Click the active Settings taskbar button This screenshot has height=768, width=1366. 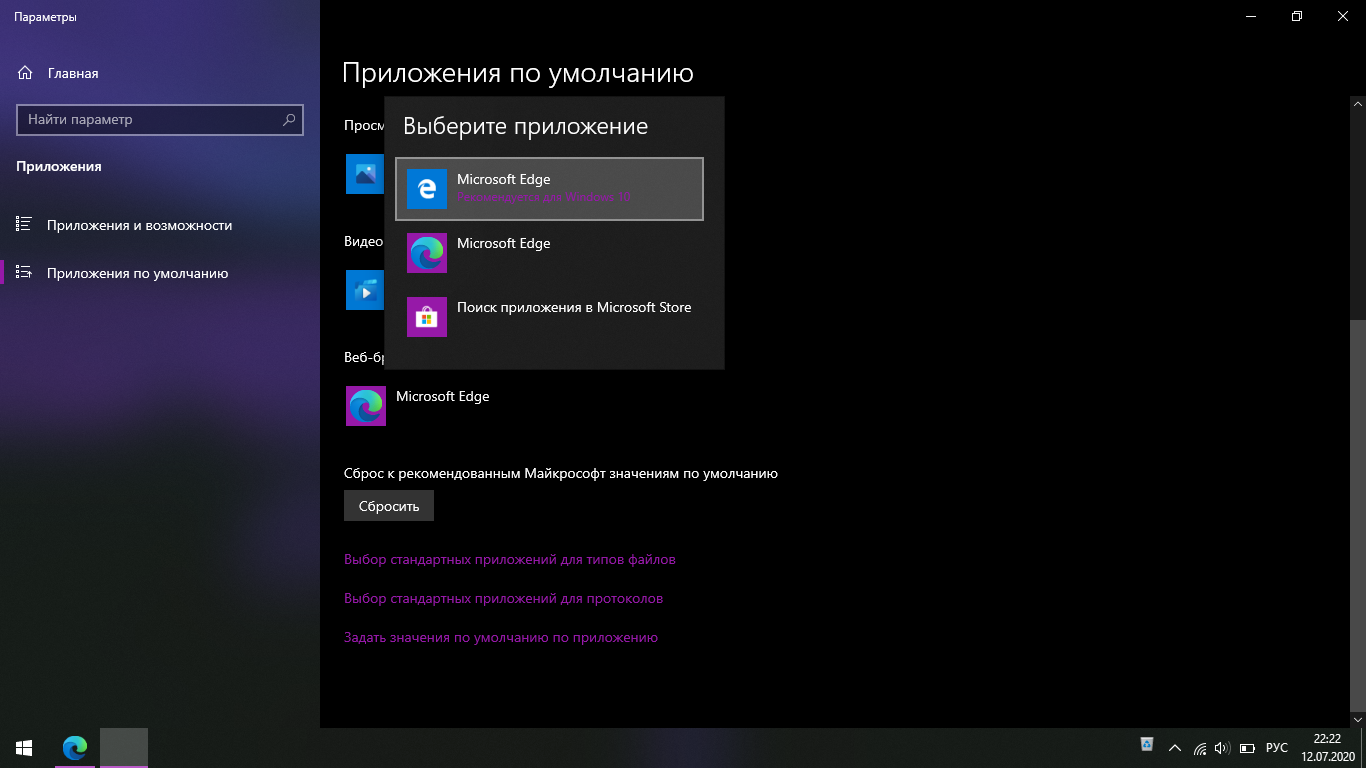(124, 748)
